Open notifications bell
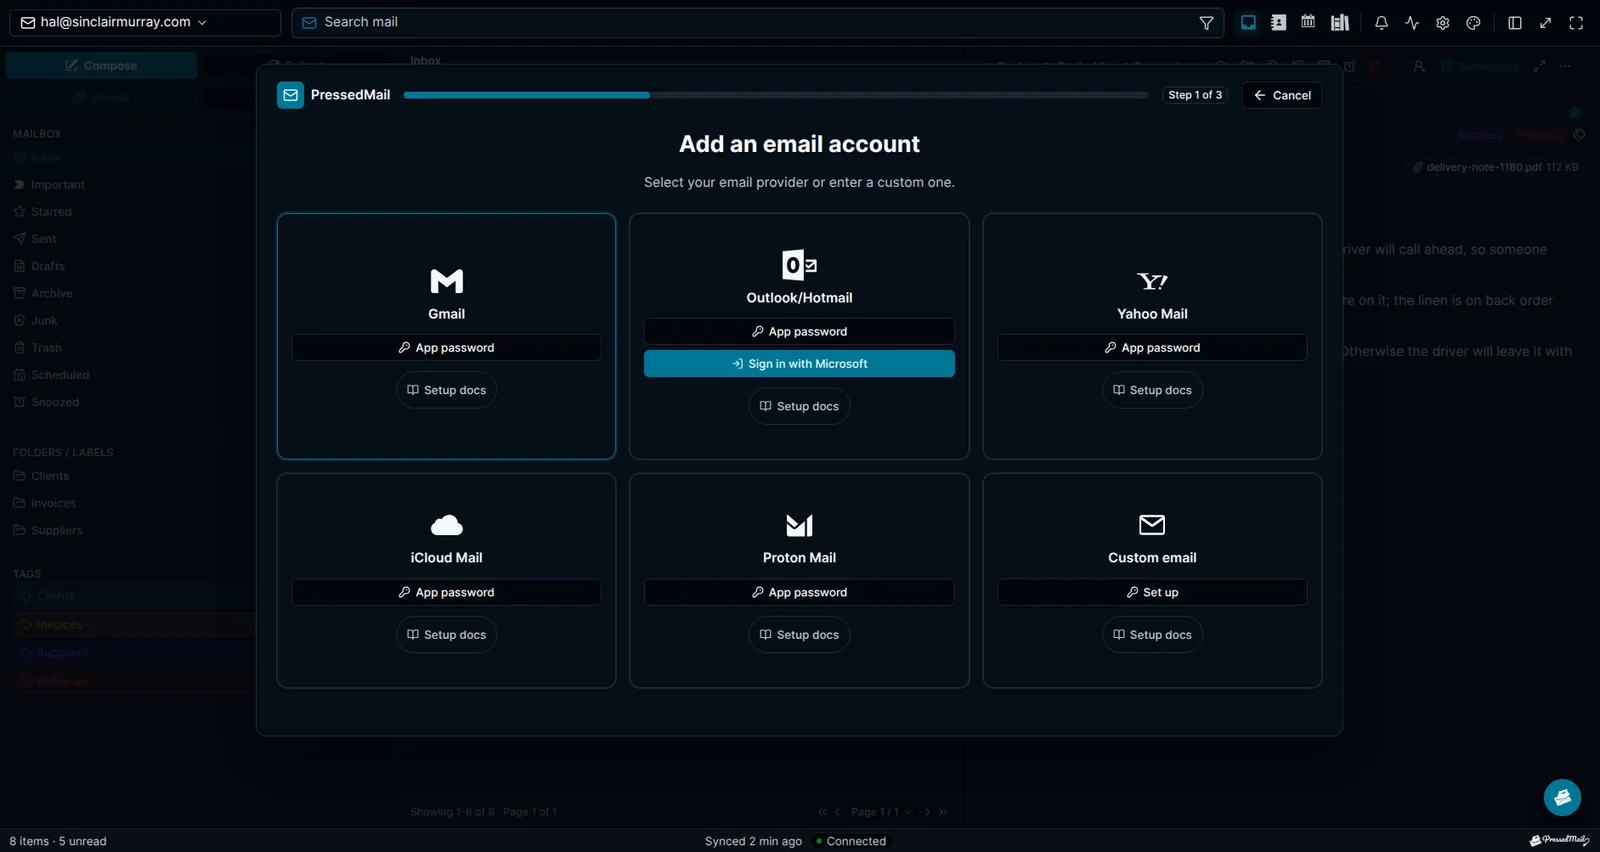 1381,23
